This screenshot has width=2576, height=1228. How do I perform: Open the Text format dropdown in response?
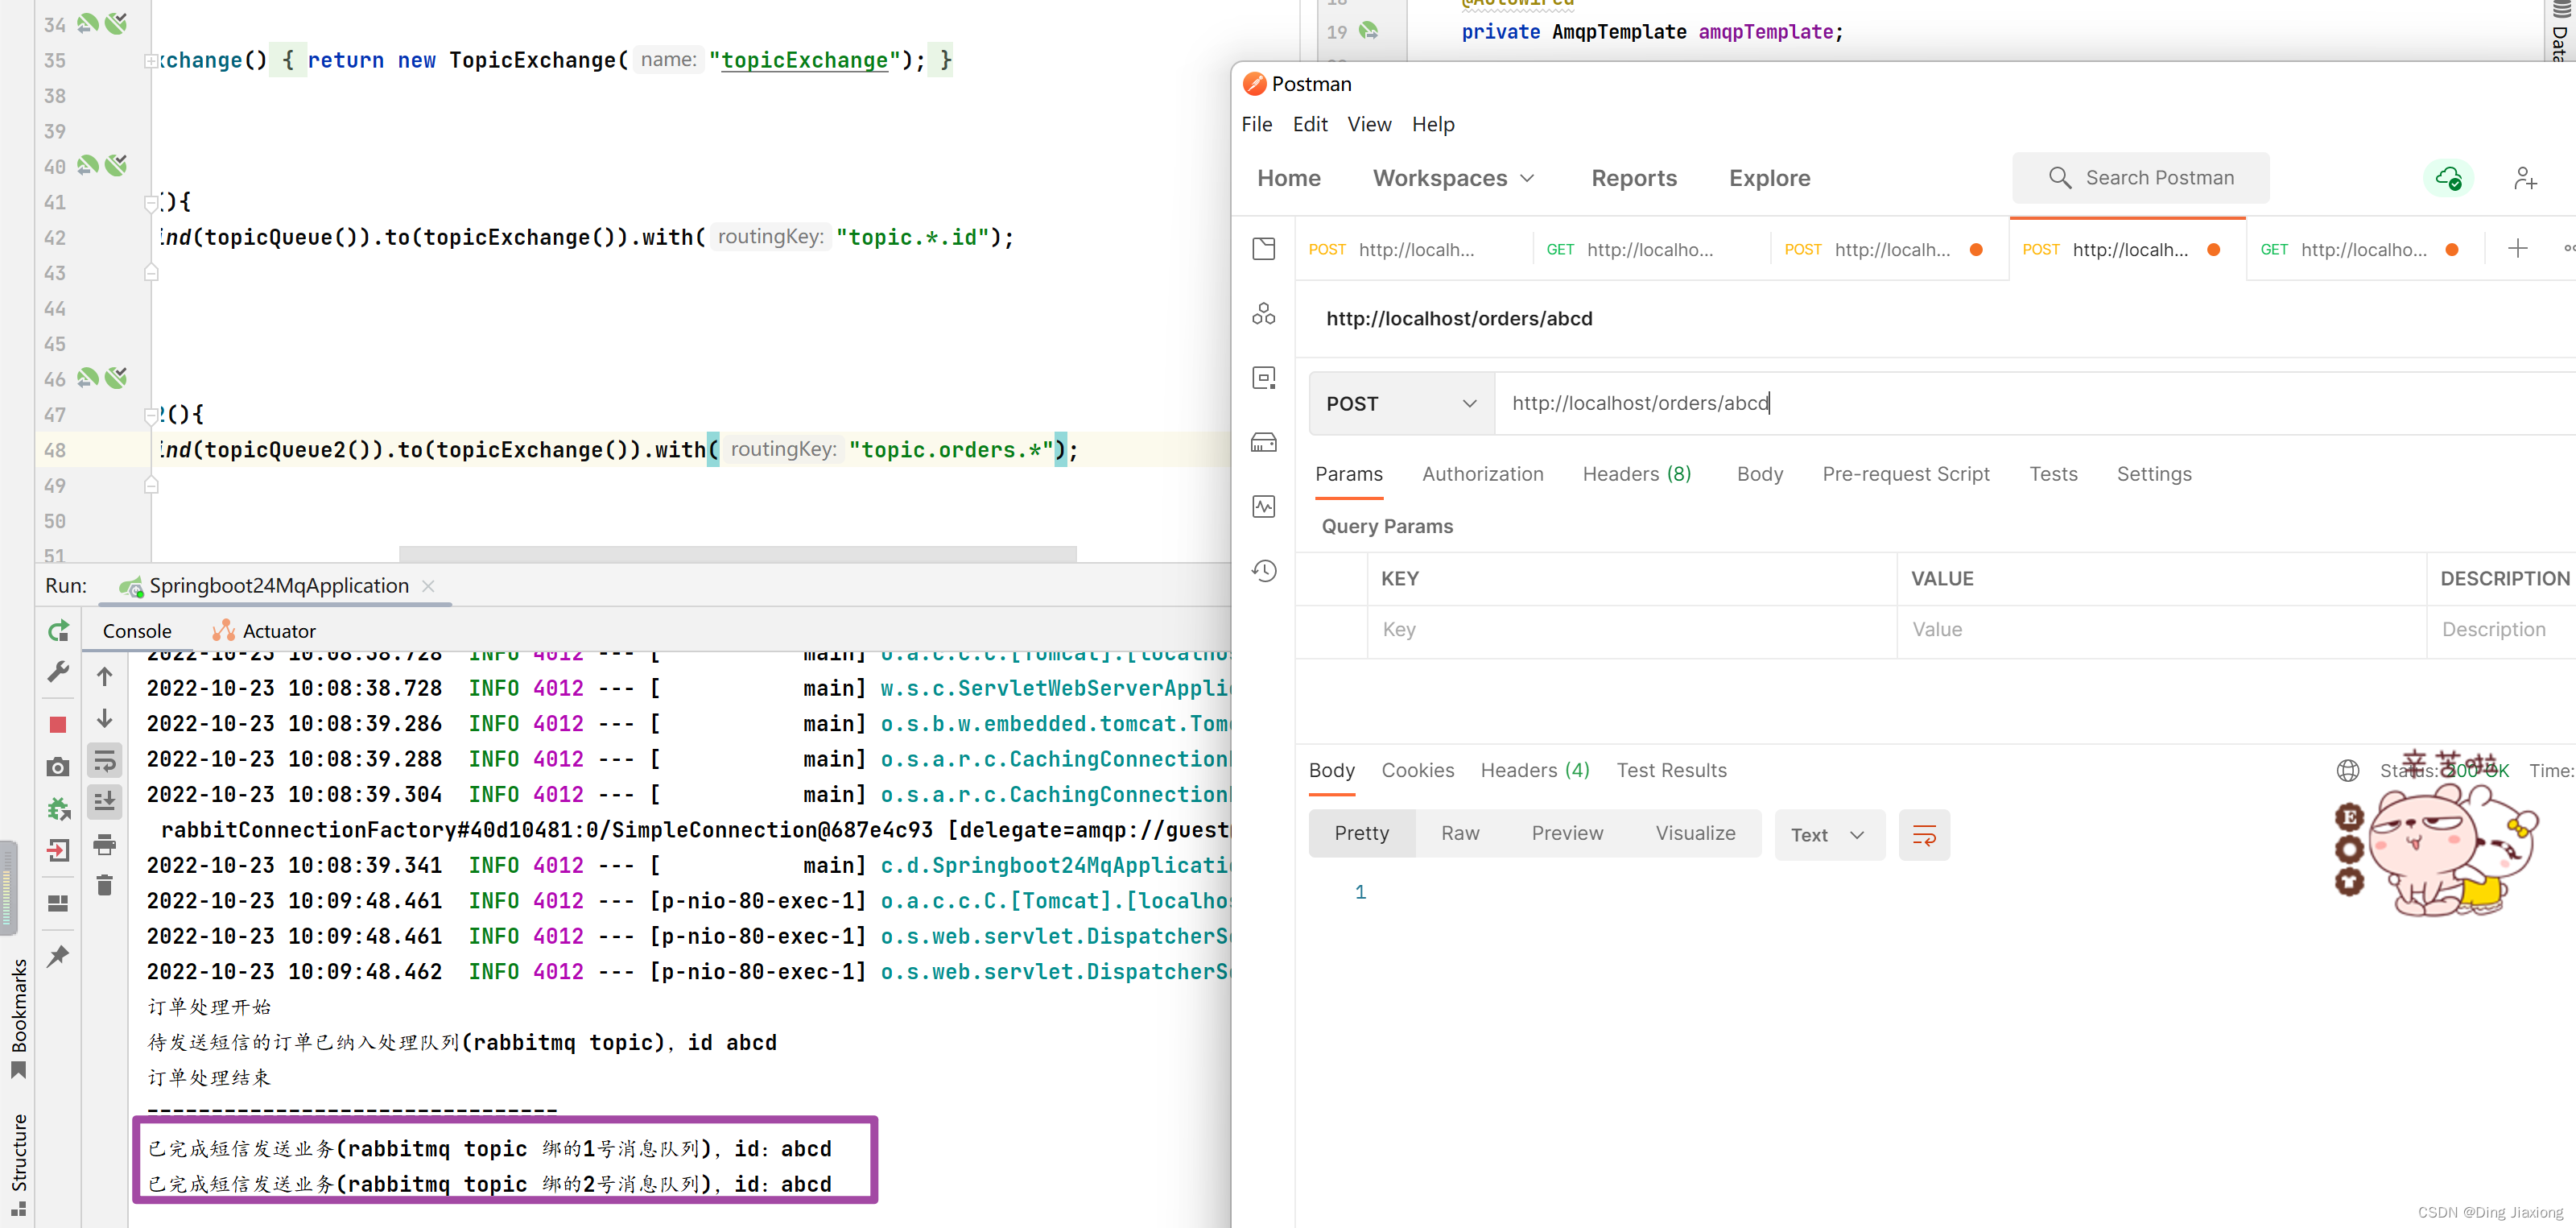[1829, 835]
